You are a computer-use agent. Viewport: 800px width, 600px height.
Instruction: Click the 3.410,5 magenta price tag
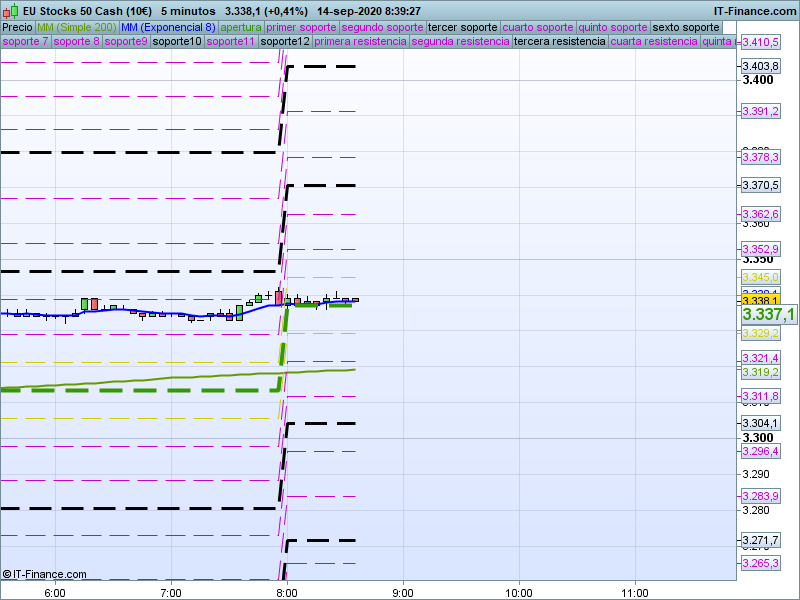(x=760, y=43)
